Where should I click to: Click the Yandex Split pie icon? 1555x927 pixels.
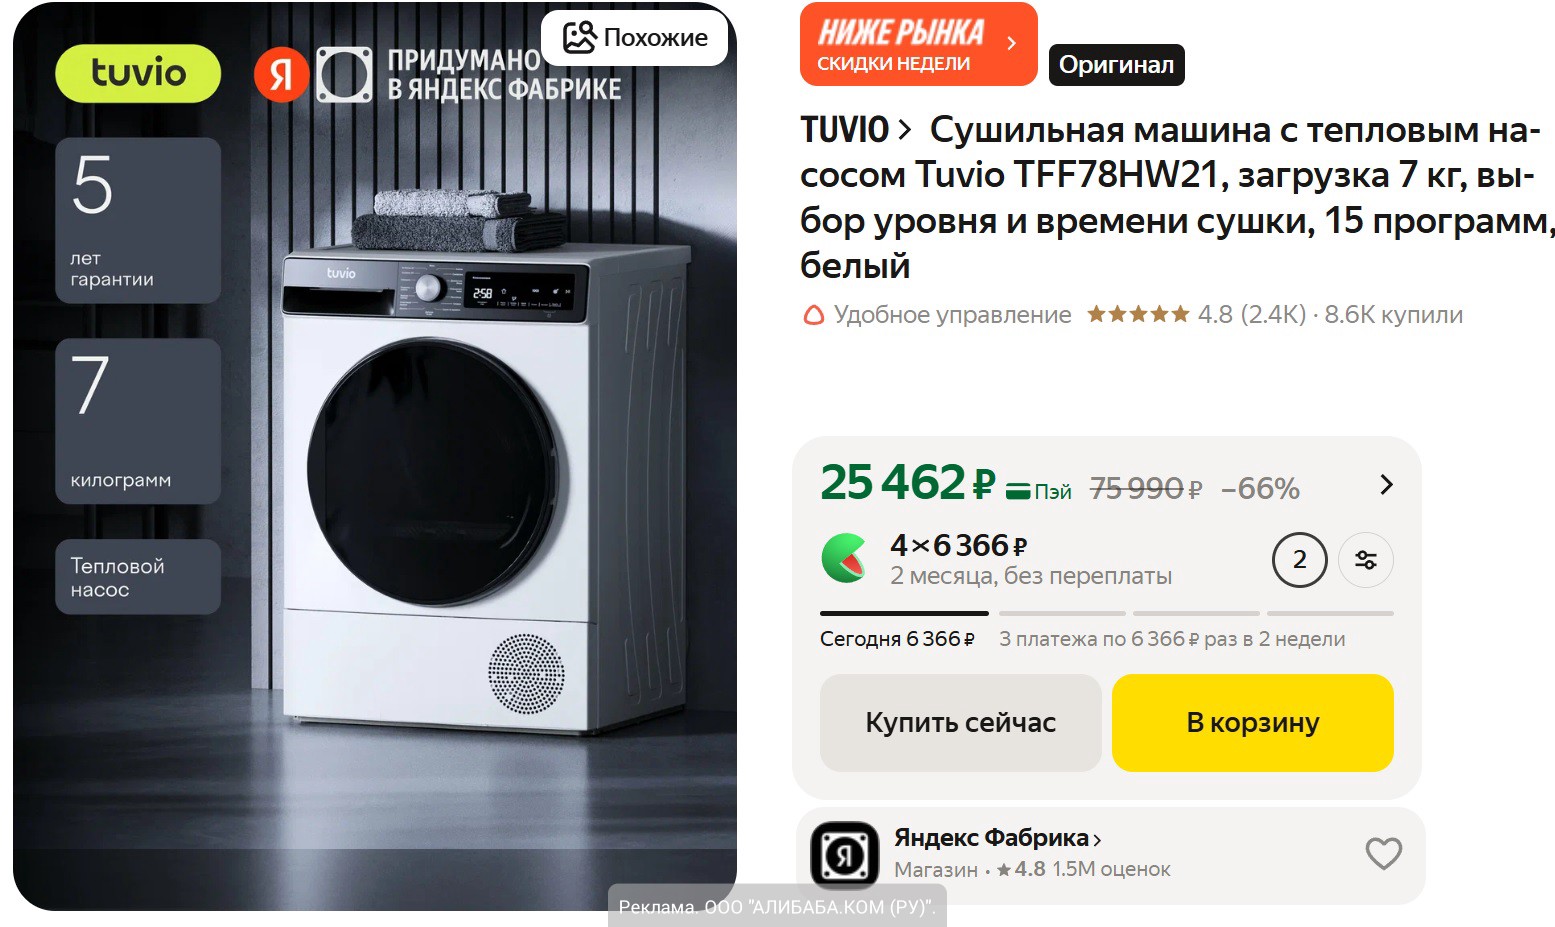845,558
